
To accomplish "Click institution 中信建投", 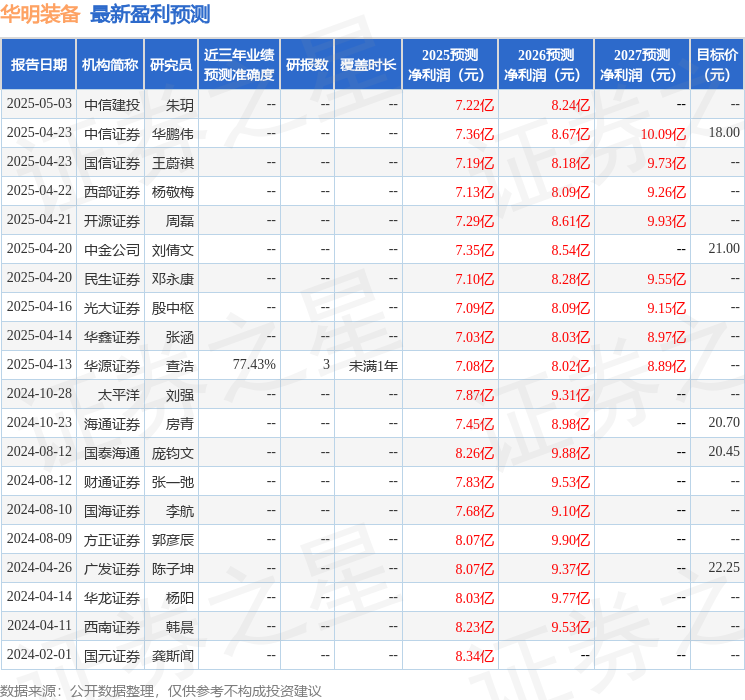I will click(112, 105).
